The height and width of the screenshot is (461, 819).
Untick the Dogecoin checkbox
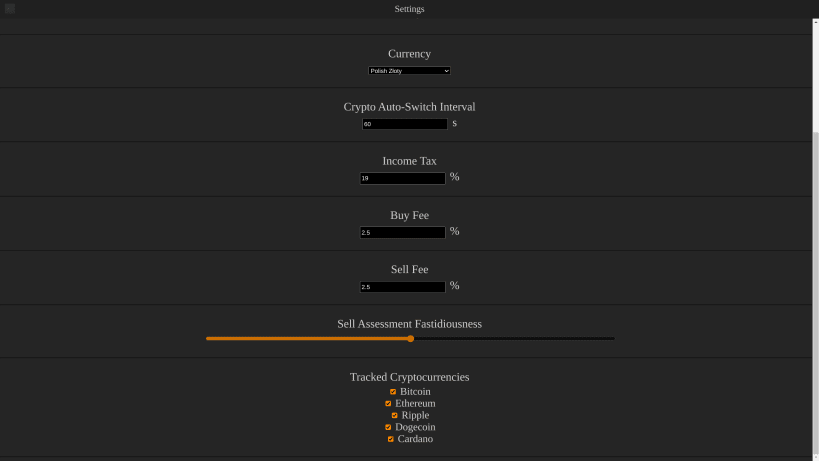point(388,427)
